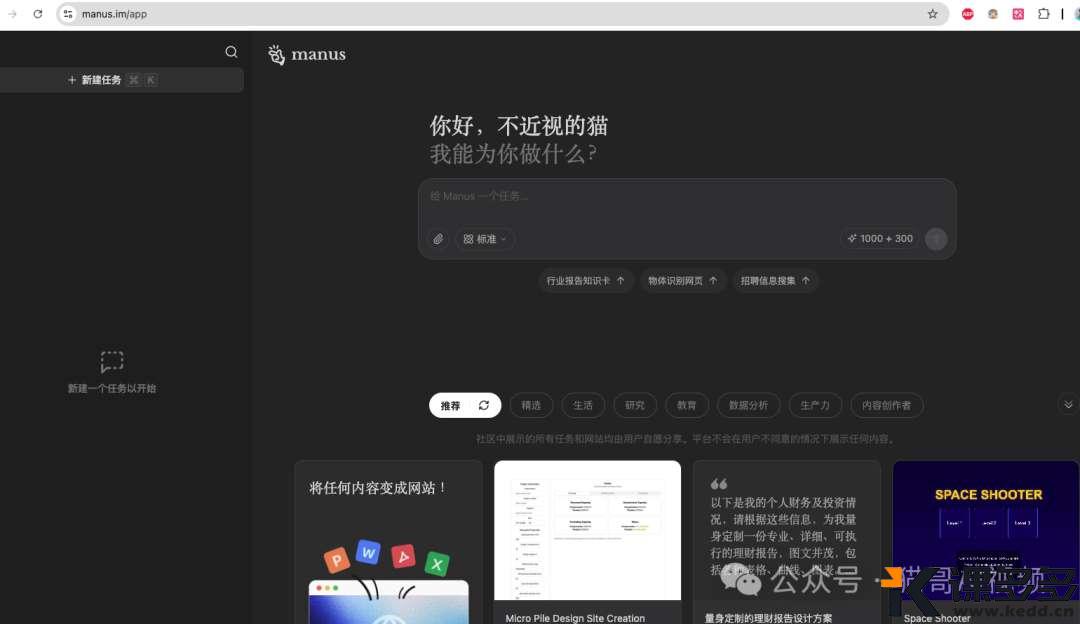Send the task with the arrow button

tap(936, 239)
